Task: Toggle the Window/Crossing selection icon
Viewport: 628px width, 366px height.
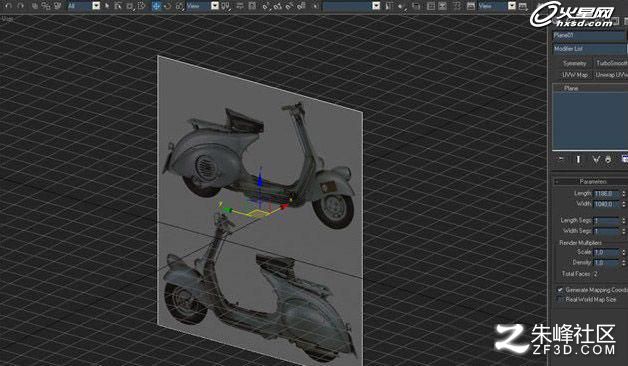Action: [141, 6]
